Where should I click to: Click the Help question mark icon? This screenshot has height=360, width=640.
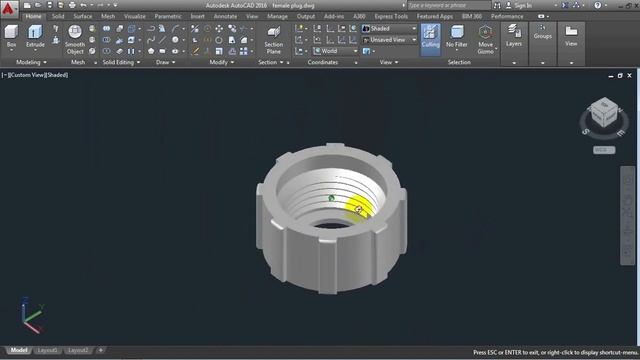pos(598,5)
